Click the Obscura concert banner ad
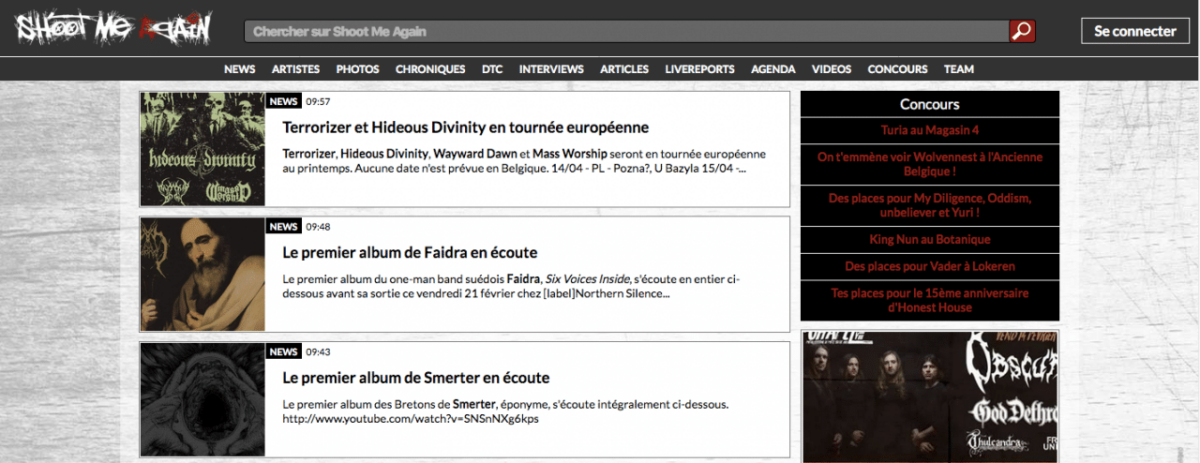 929,397
